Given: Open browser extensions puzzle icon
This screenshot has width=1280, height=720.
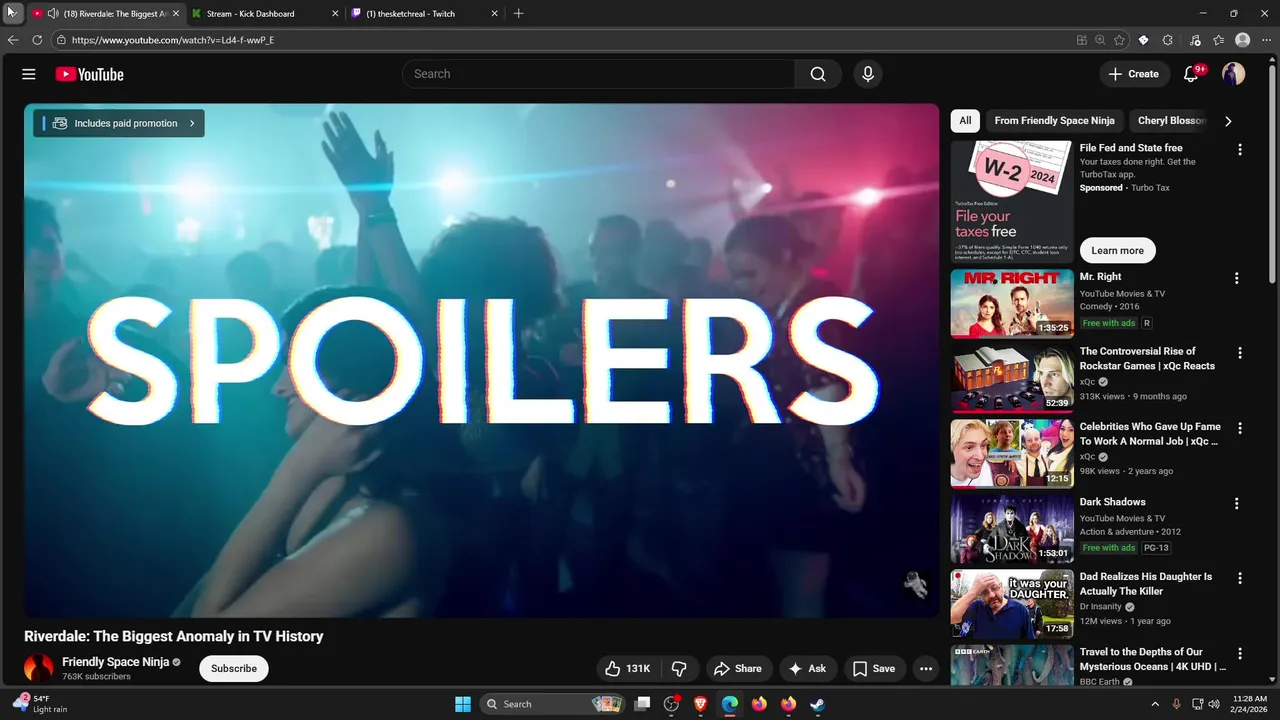Looking at the screenshot, I should click(1168, 40).
